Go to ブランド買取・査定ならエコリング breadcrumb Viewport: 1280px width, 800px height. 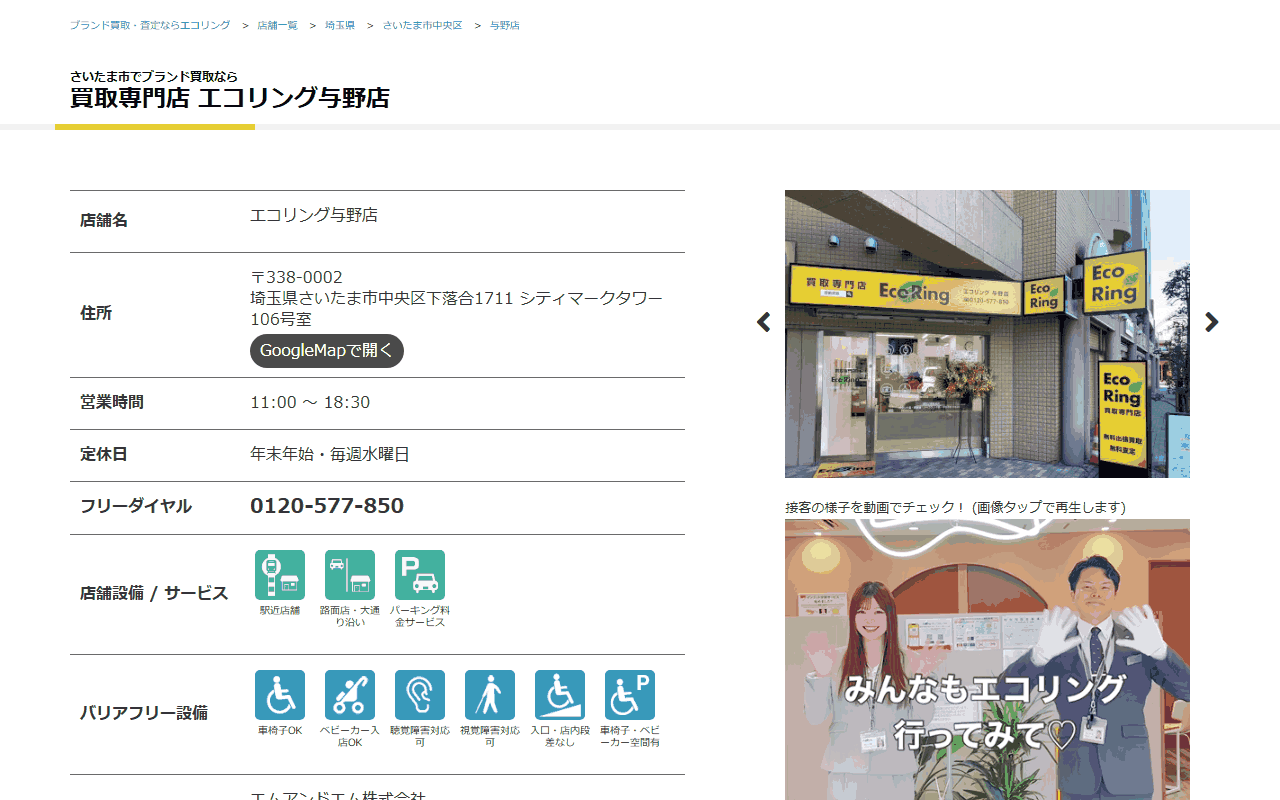click(x=150, y=25)
